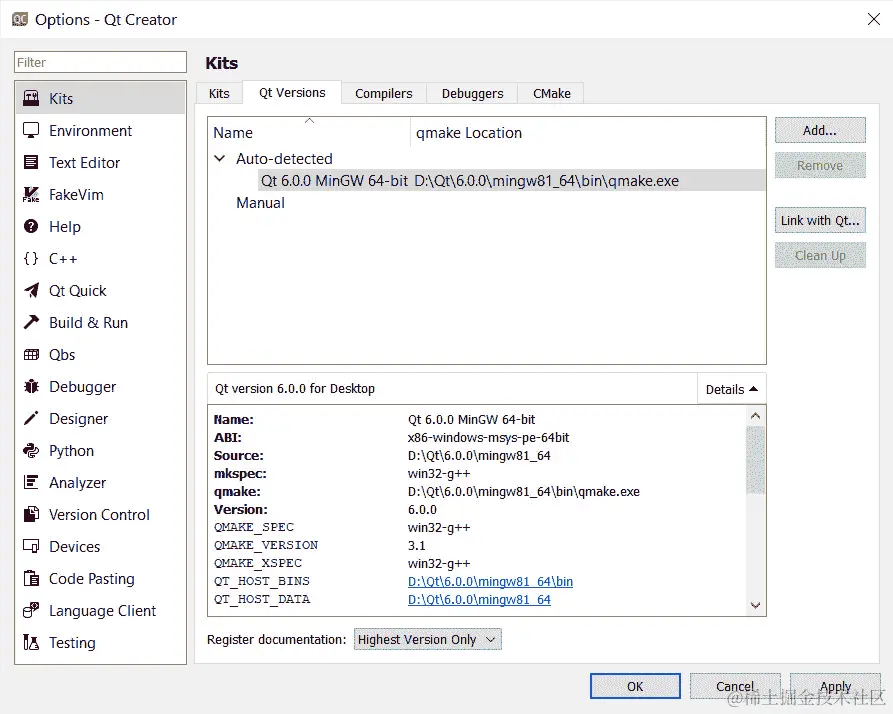Switch to the Kits tab

coord(219,93)
